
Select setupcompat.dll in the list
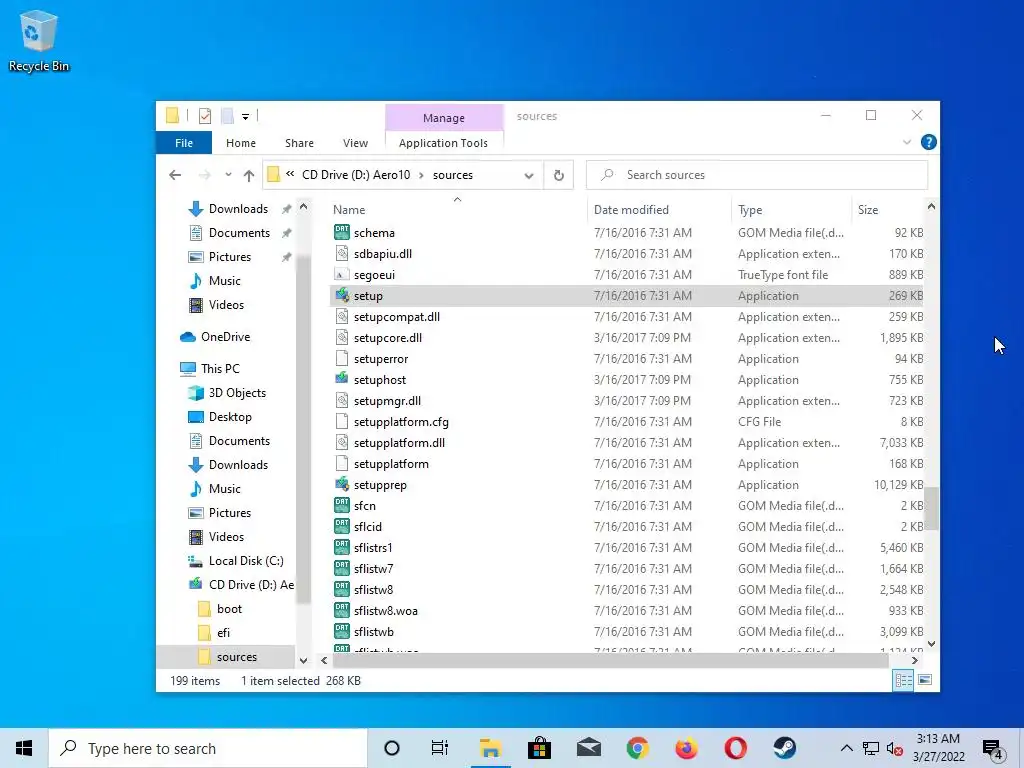pyautogui.click(x=396, y=317)
